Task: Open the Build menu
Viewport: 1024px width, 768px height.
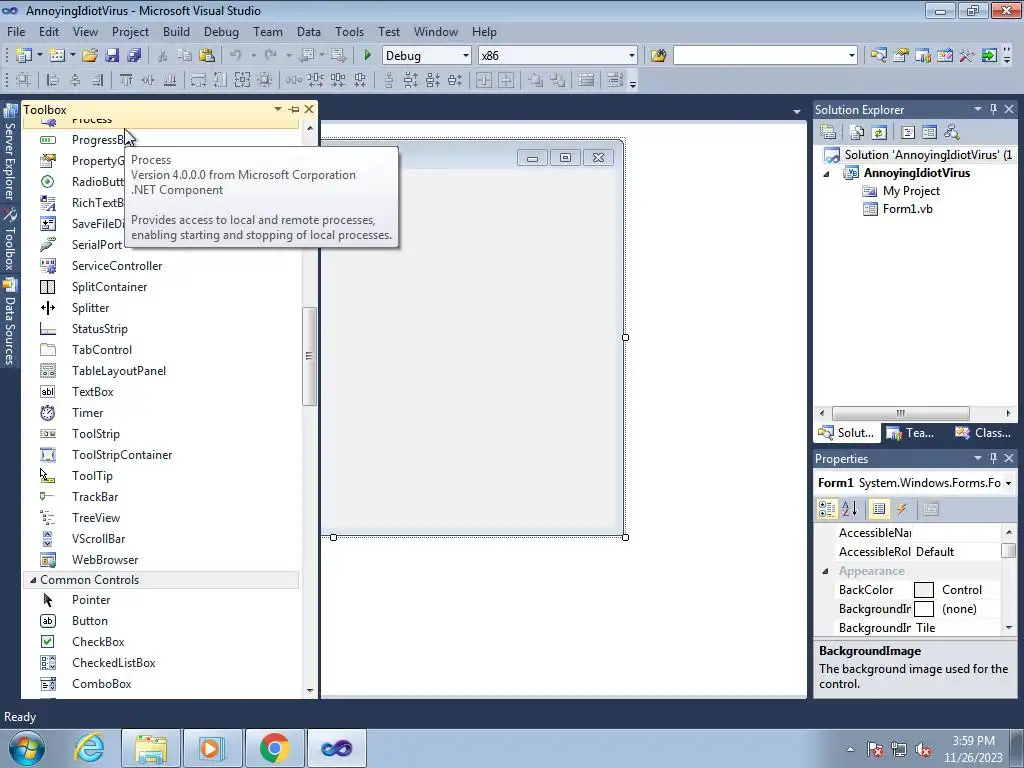Action: point(176,31)
